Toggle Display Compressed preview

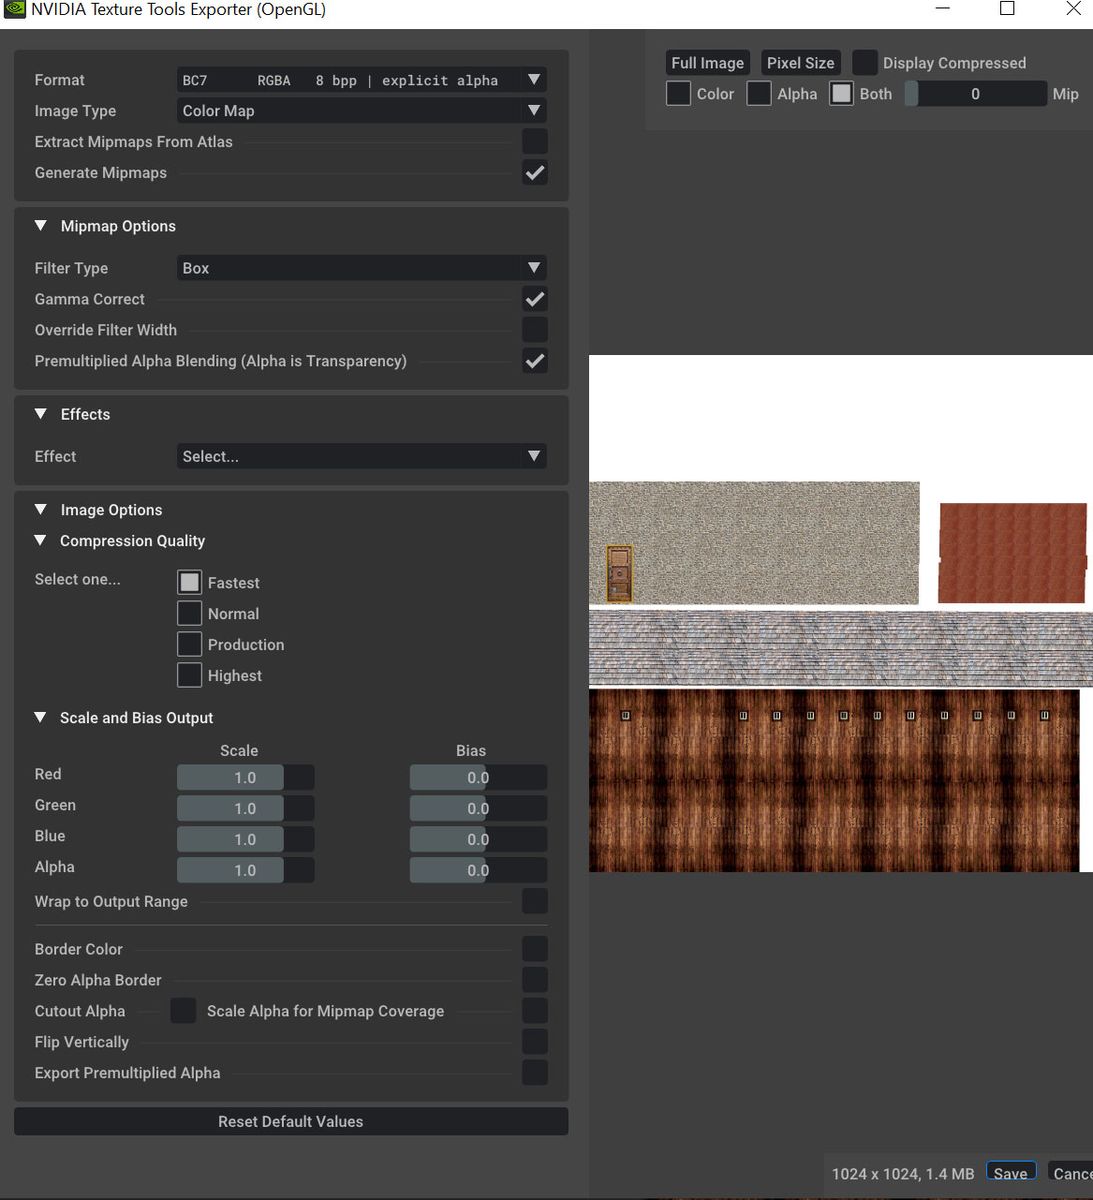[865, 63]
